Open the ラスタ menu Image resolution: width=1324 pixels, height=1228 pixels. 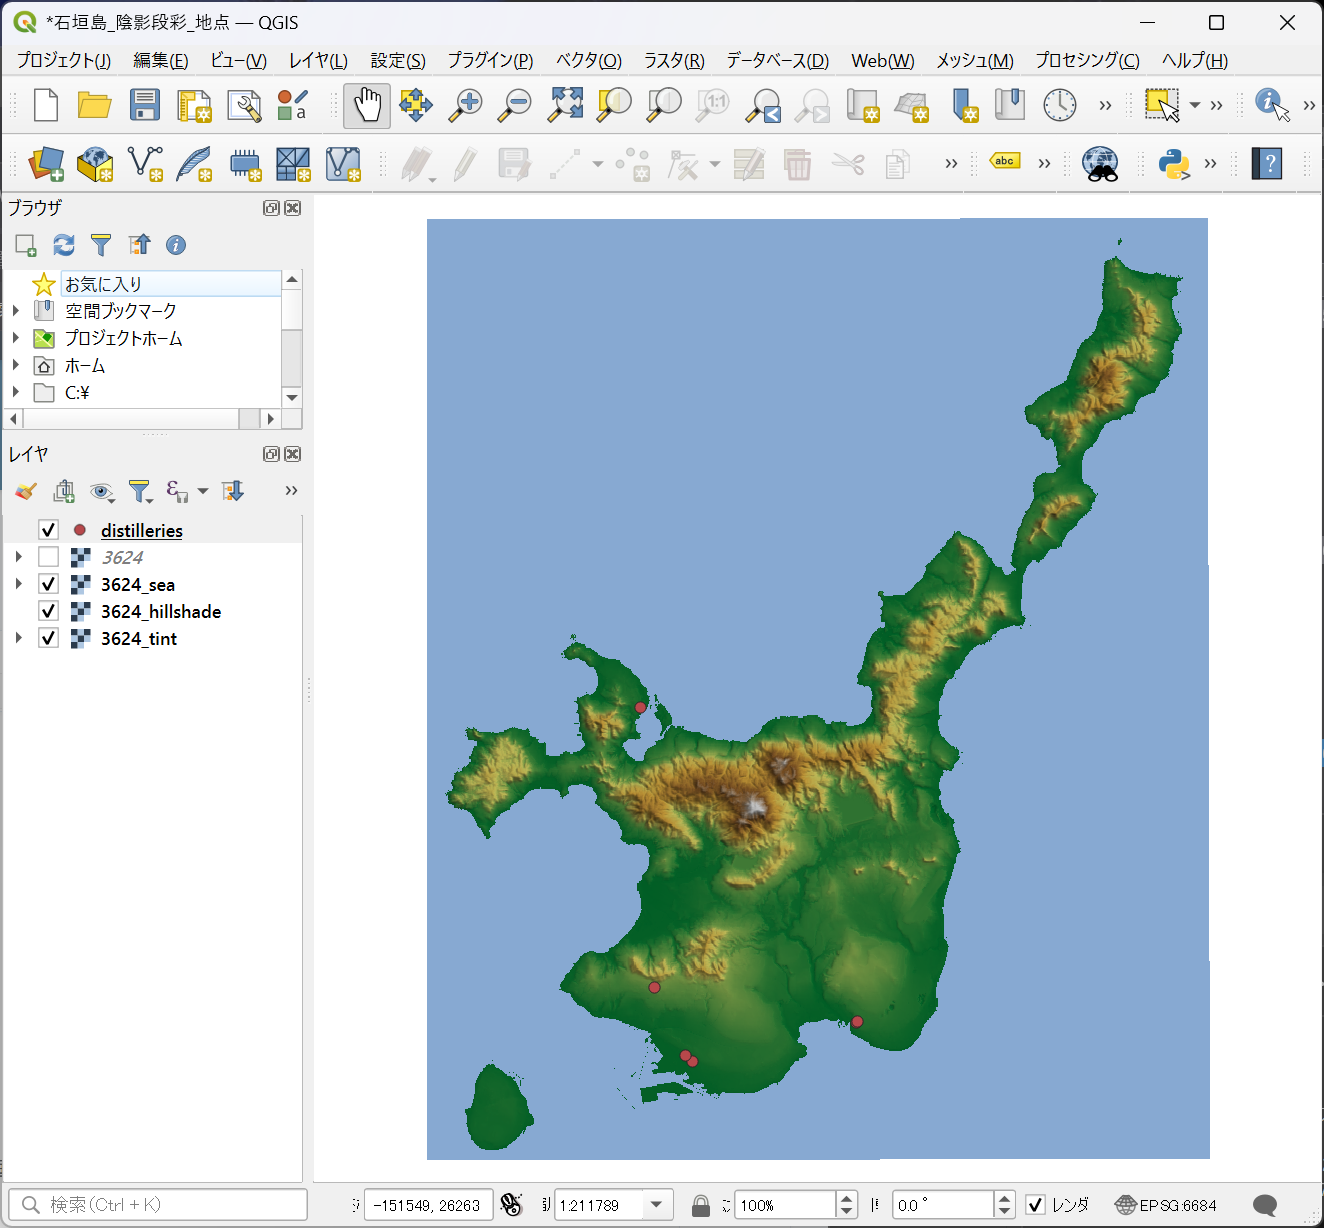pyautogui.click(x=673, y=61)
